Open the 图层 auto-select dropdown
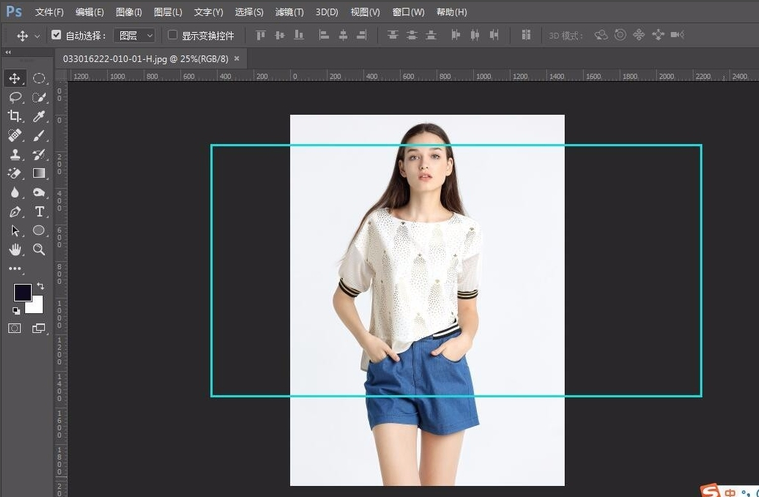Viewport: 759px width, 497px height. [x=135, y=34]
